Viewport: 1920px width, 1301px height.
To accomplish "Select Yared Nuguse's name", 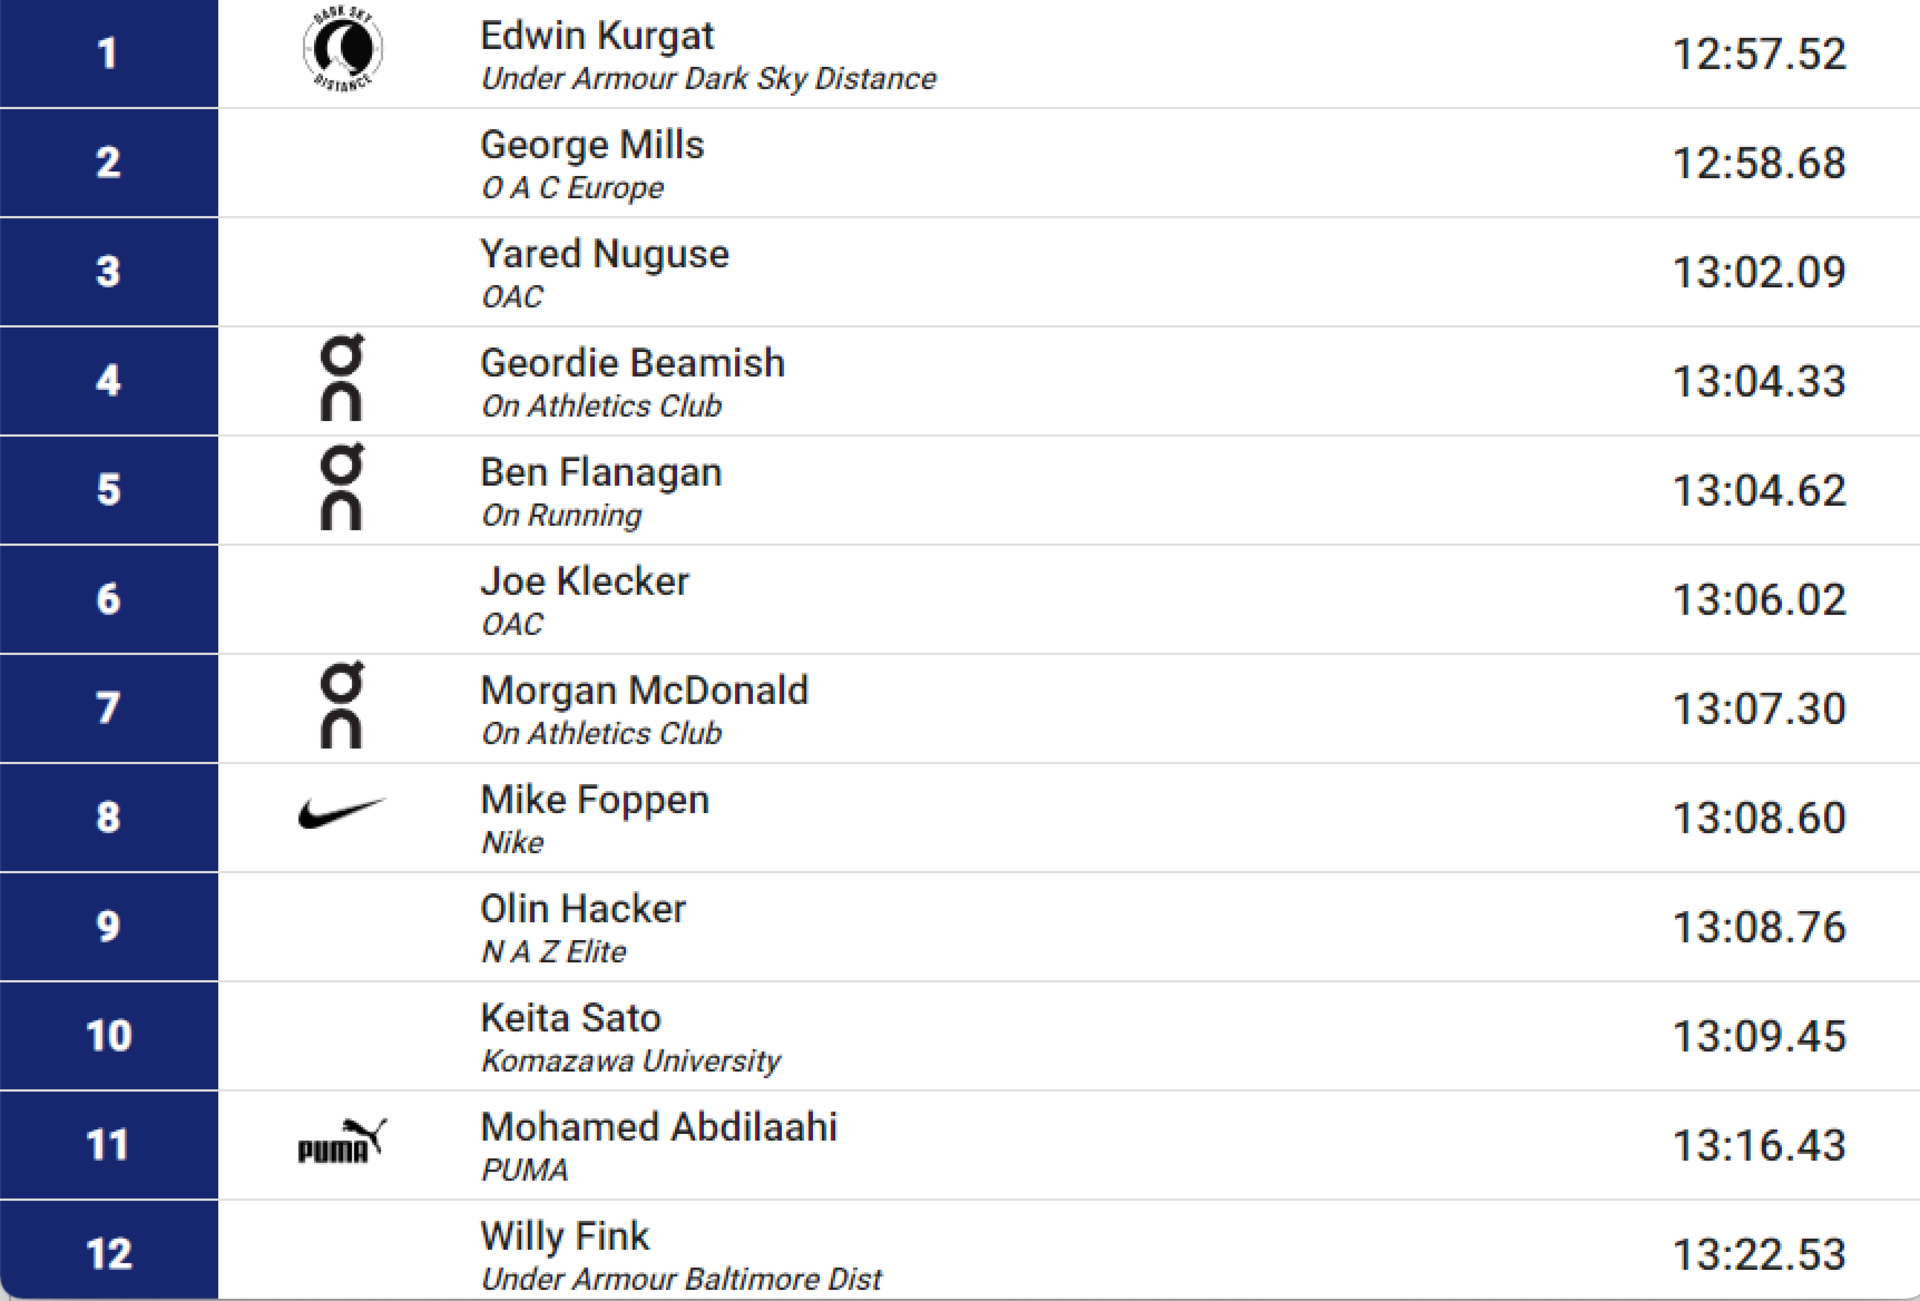I will [604, 254].
